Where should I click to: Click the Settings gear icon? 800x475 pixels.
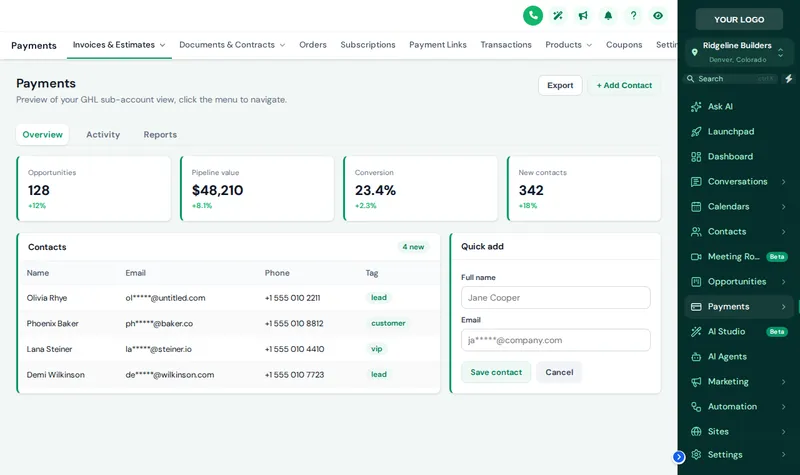tap(696, 455)
